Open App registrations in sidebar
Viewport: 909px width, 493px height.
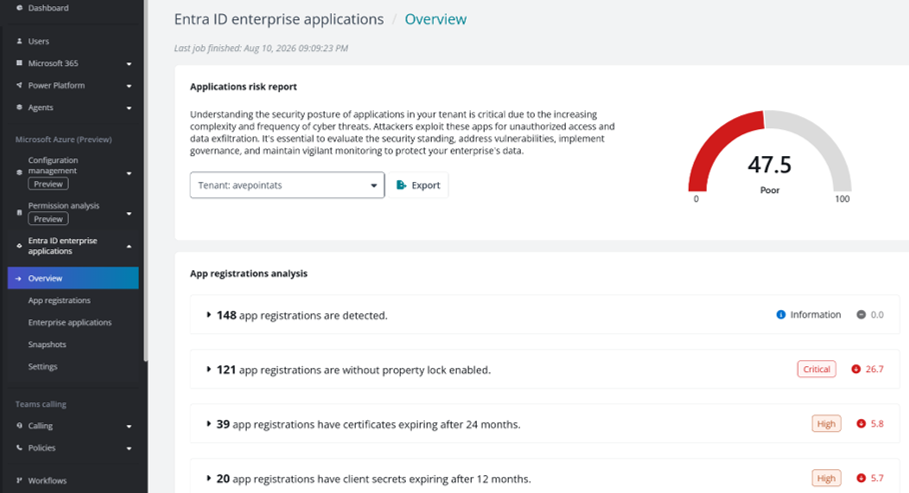coord(59,300)
